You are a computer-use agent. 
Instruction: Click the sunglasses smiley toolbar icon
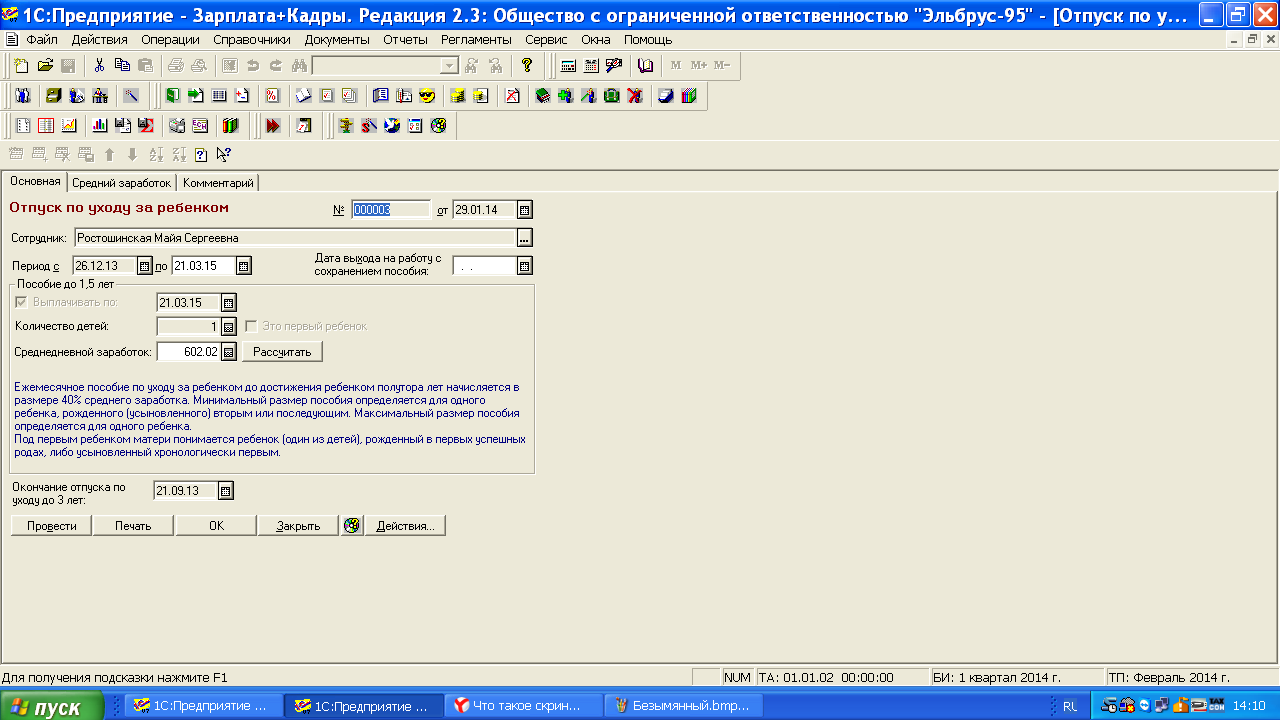click(x=427, y=96)
